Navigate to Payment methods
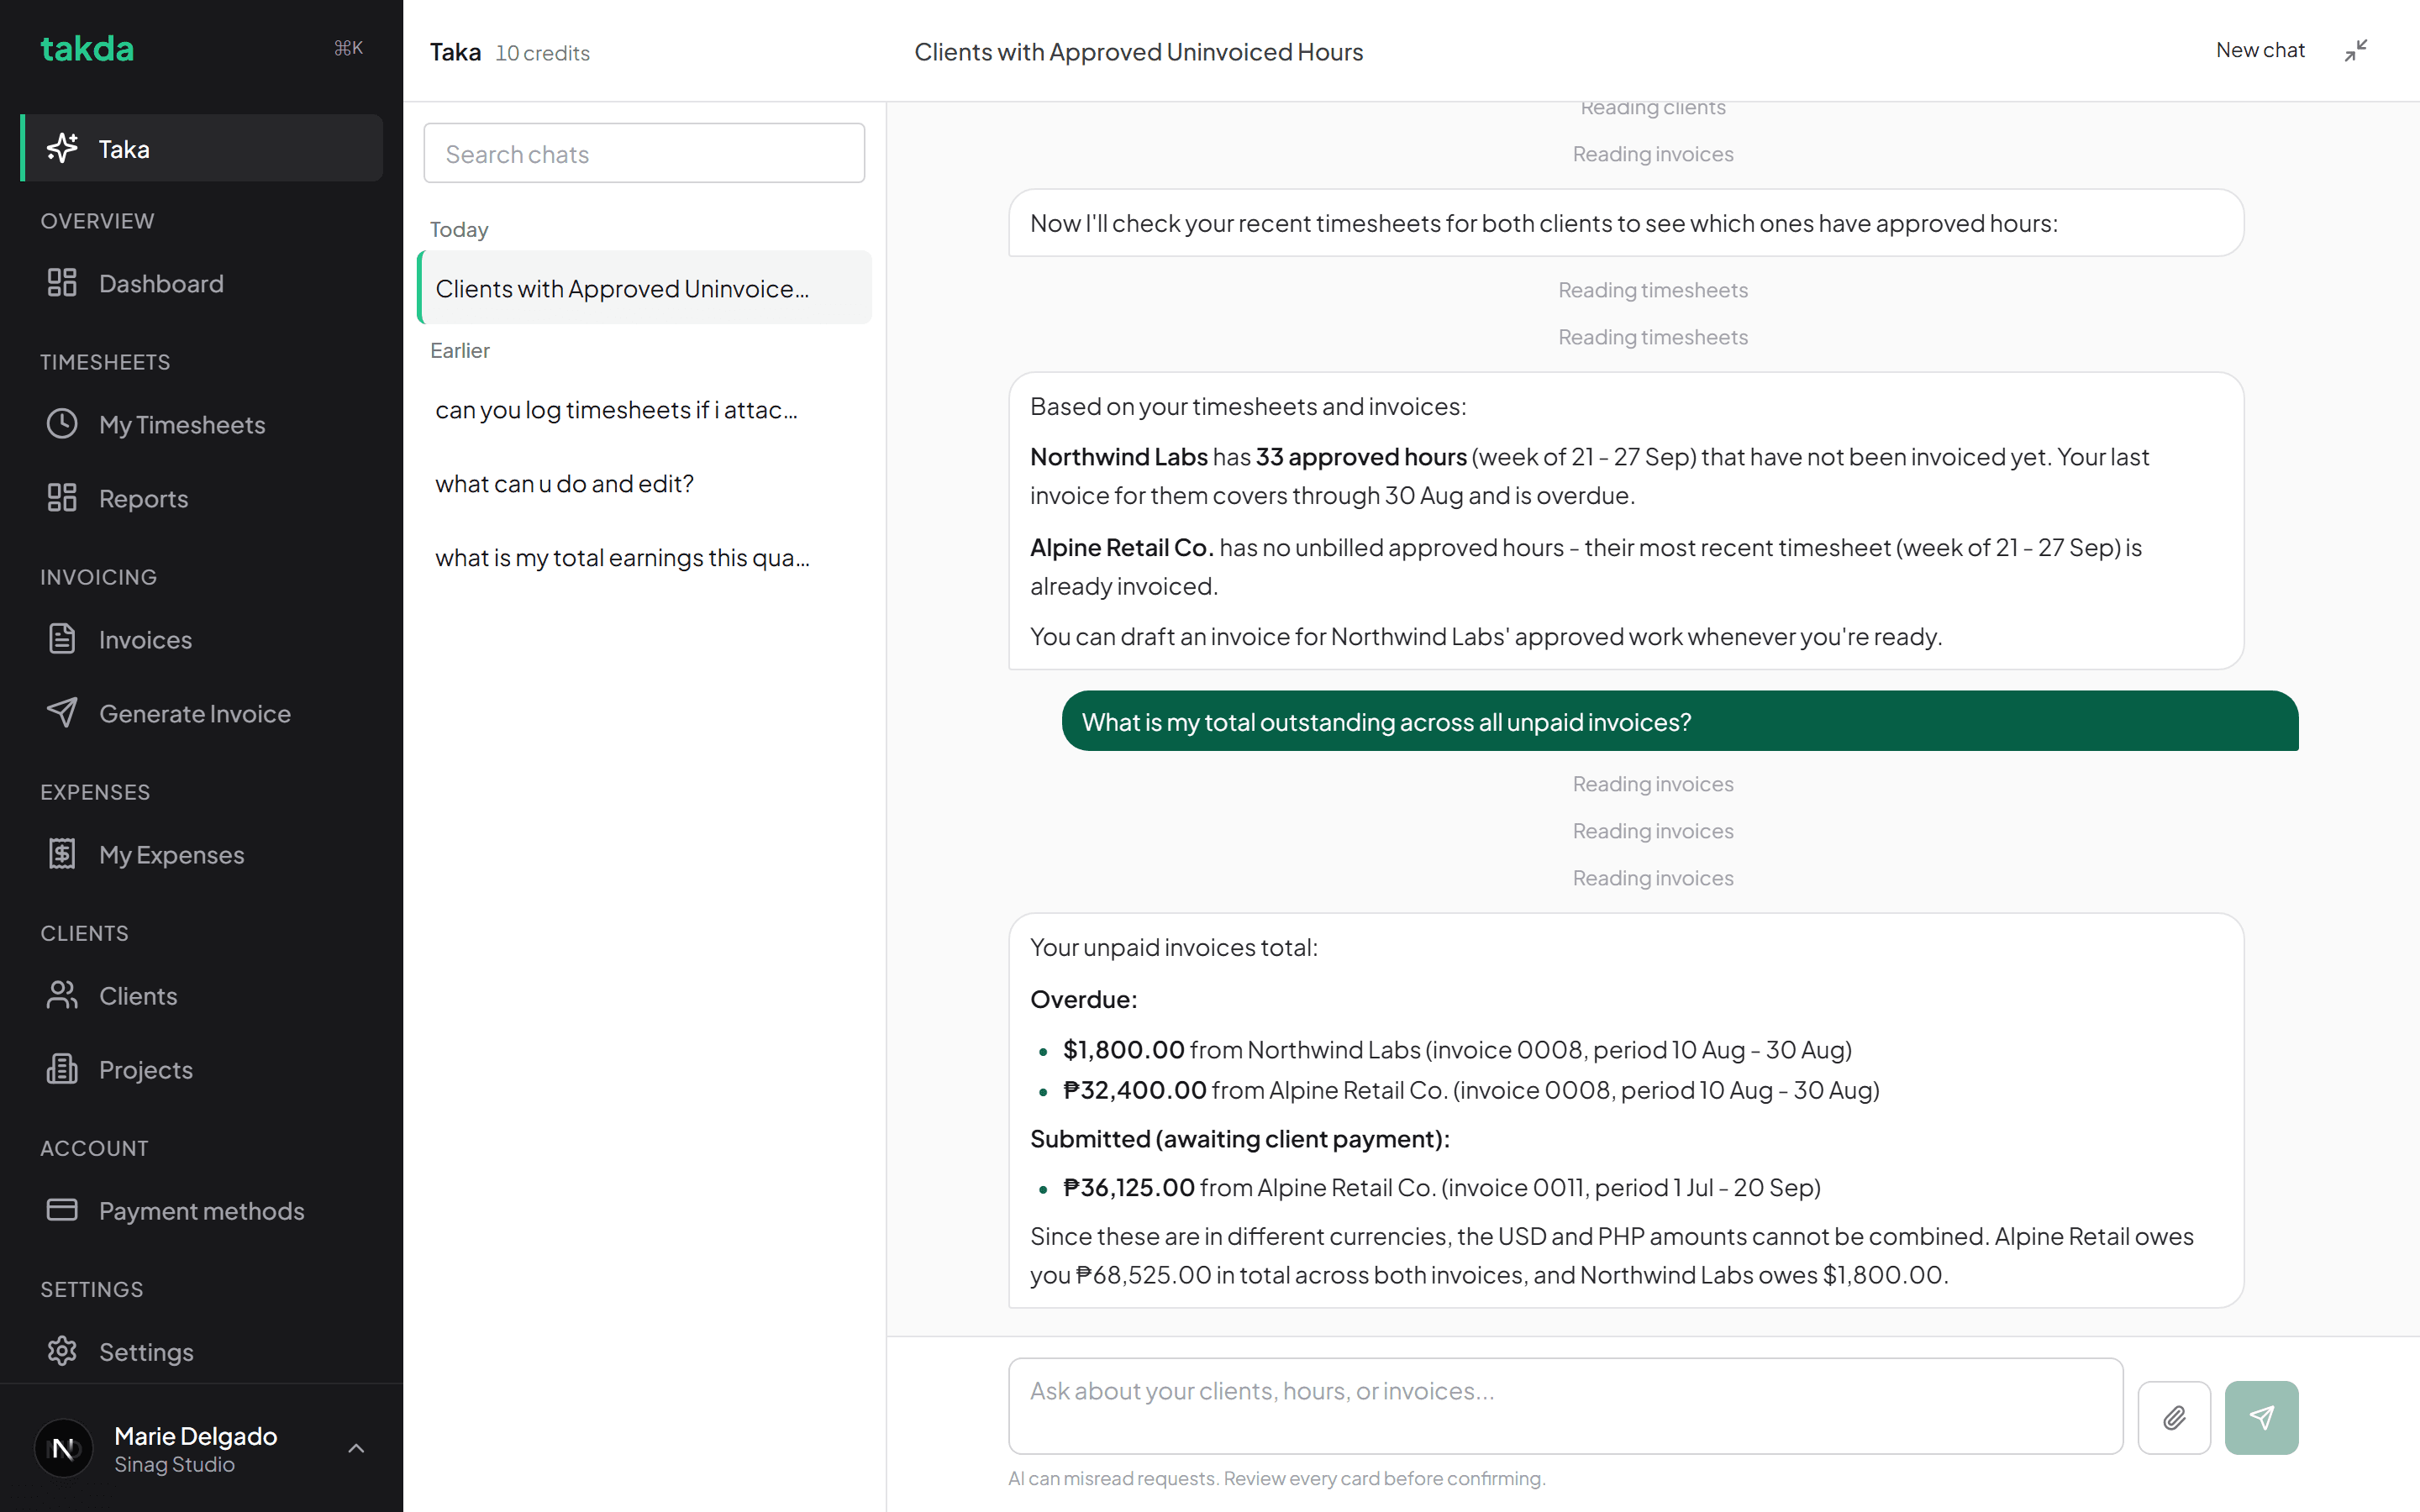 pyautogui.click(x=201, y=1210)
